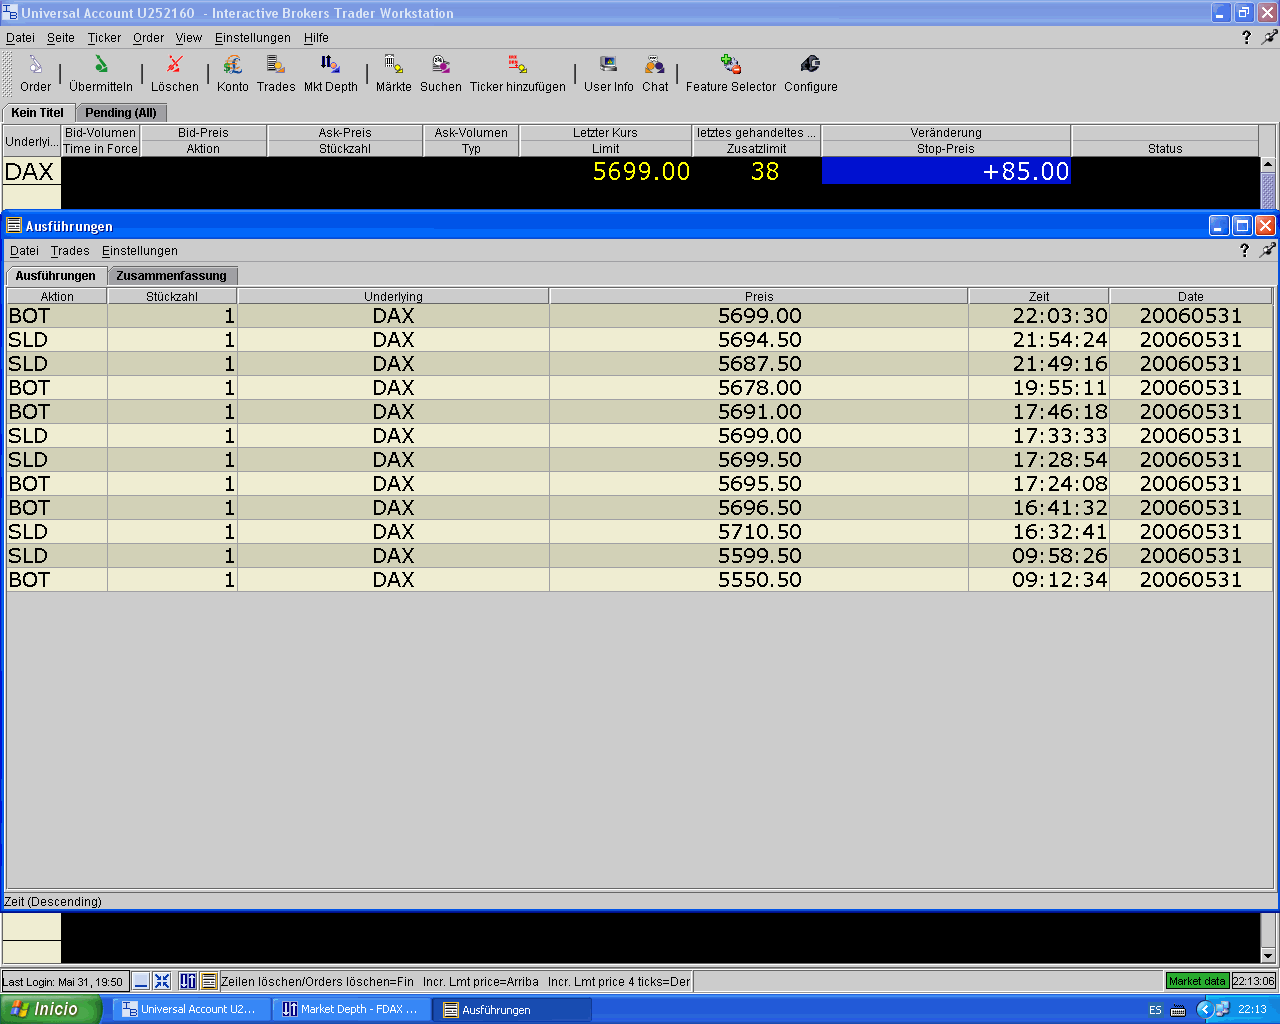
Task: Click the keyboard icon in system tray
Action: click(x=1178, y=1010)
